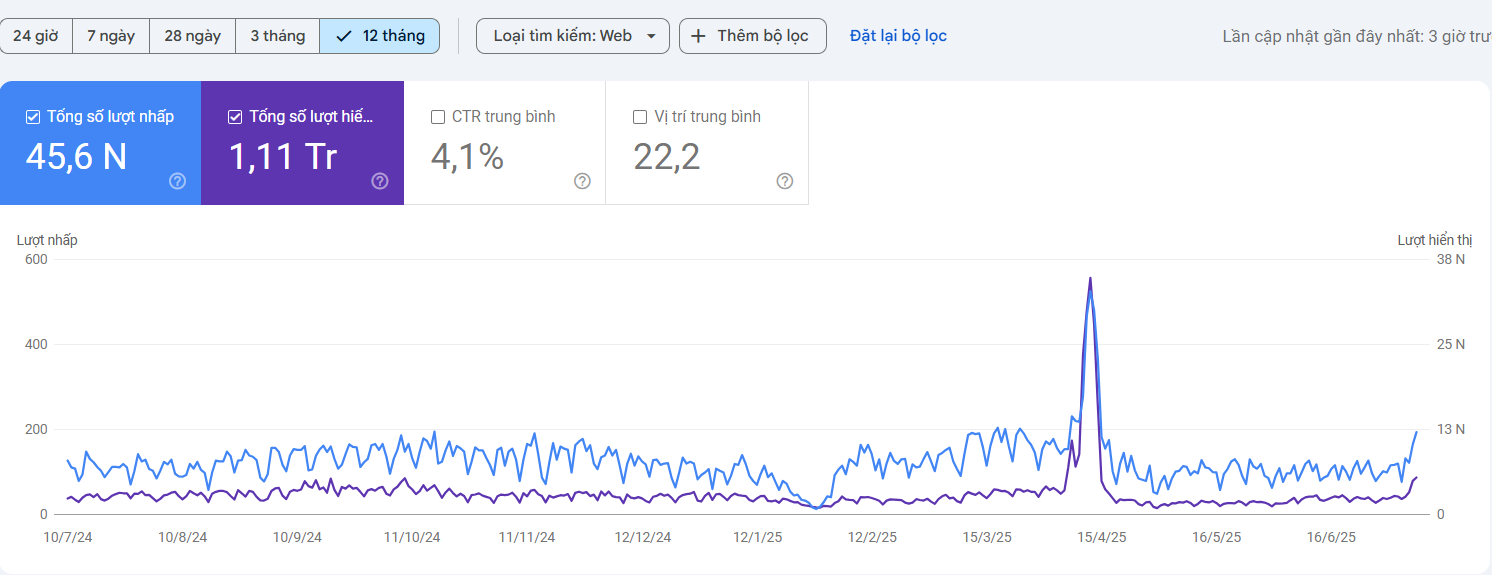This screenshot has width=1492, height=575.
Task: Click the 22,2 average position value
Action: [x=666, y=157]
